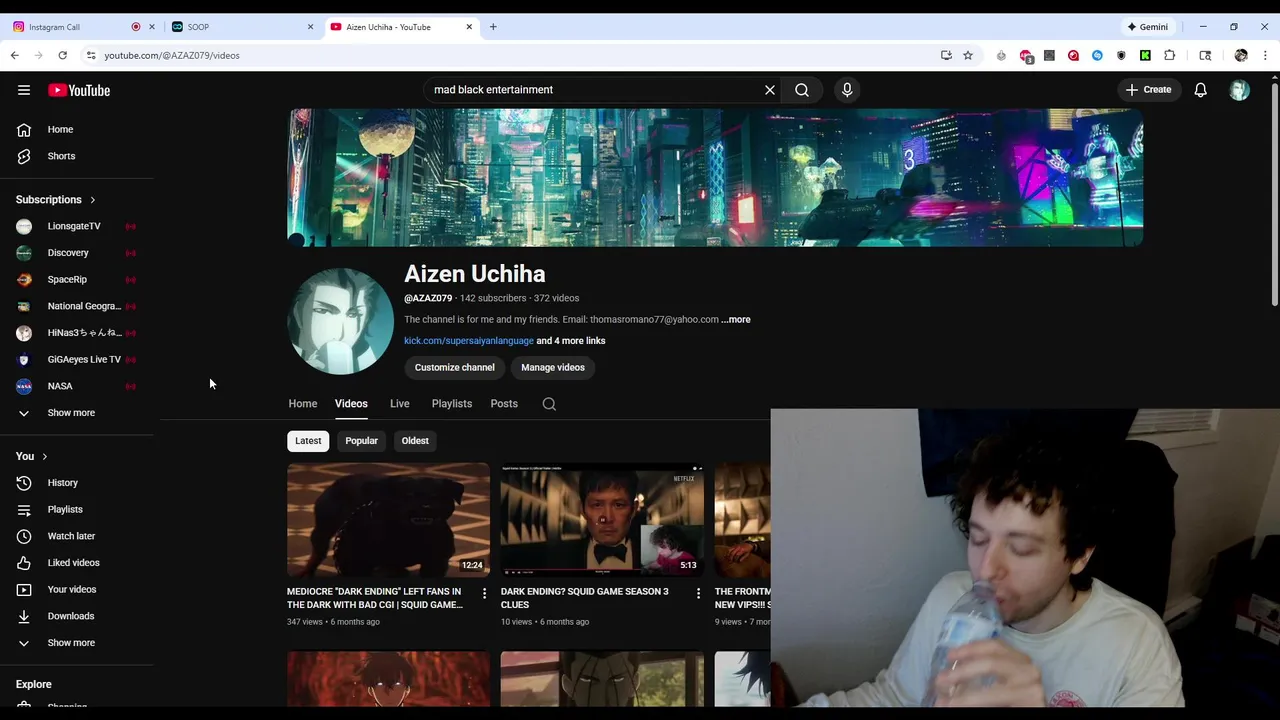The image size is (1280, 720).
Task: Search within the channel magnifier icon
Action: 549,404
